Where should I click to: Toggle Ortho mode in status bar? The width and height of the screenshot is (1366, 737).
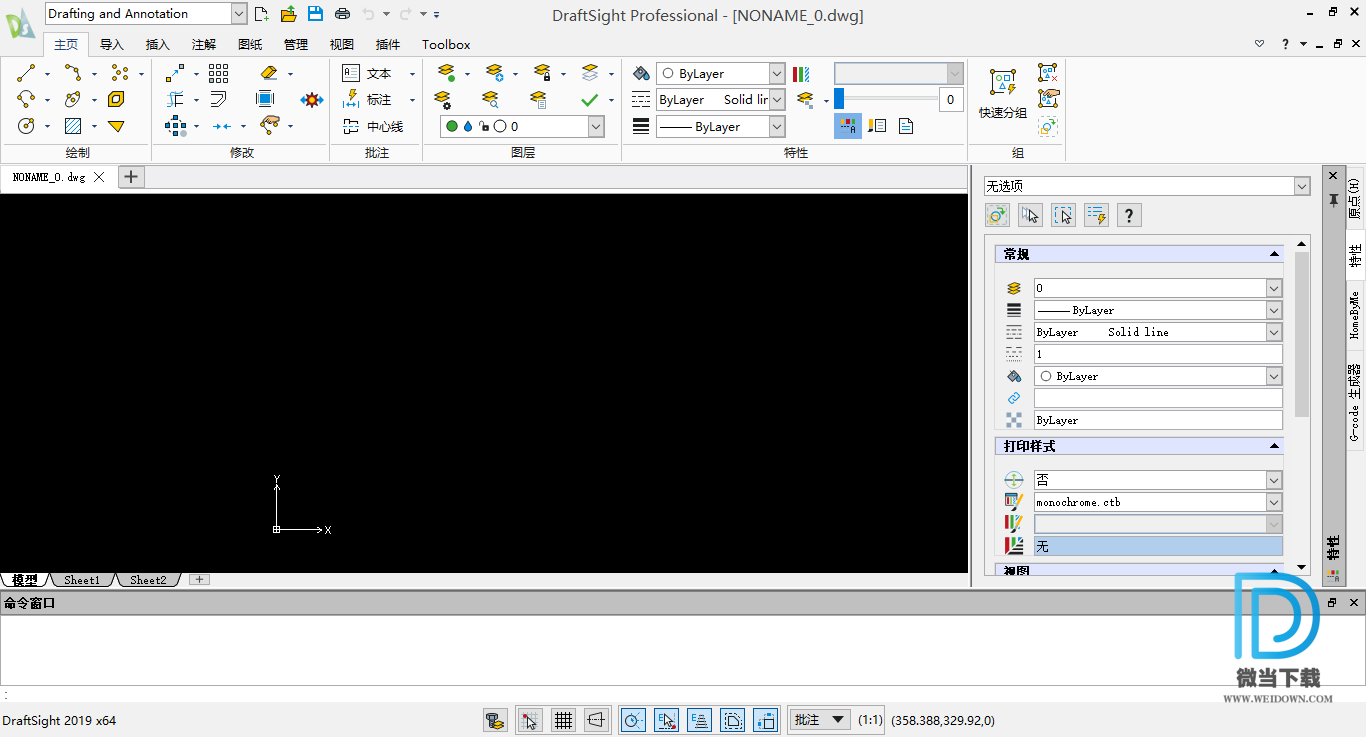596,720
